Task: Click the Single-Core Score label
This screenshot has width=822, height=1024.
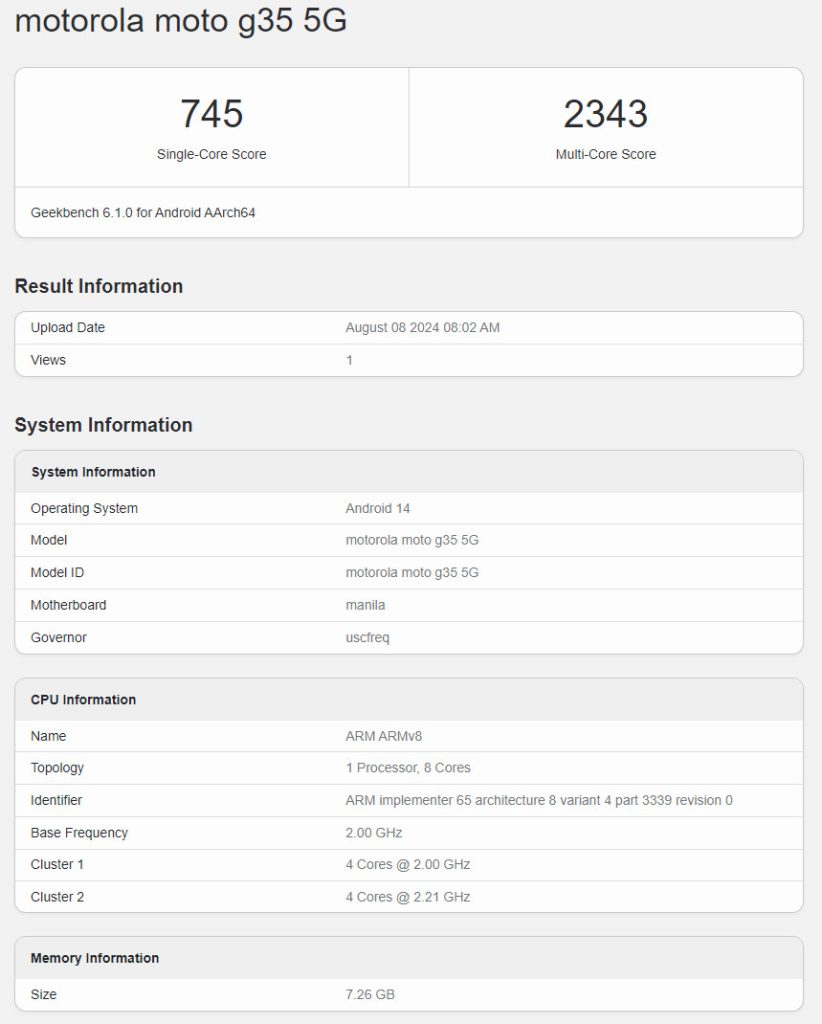Action: [211, 154]
